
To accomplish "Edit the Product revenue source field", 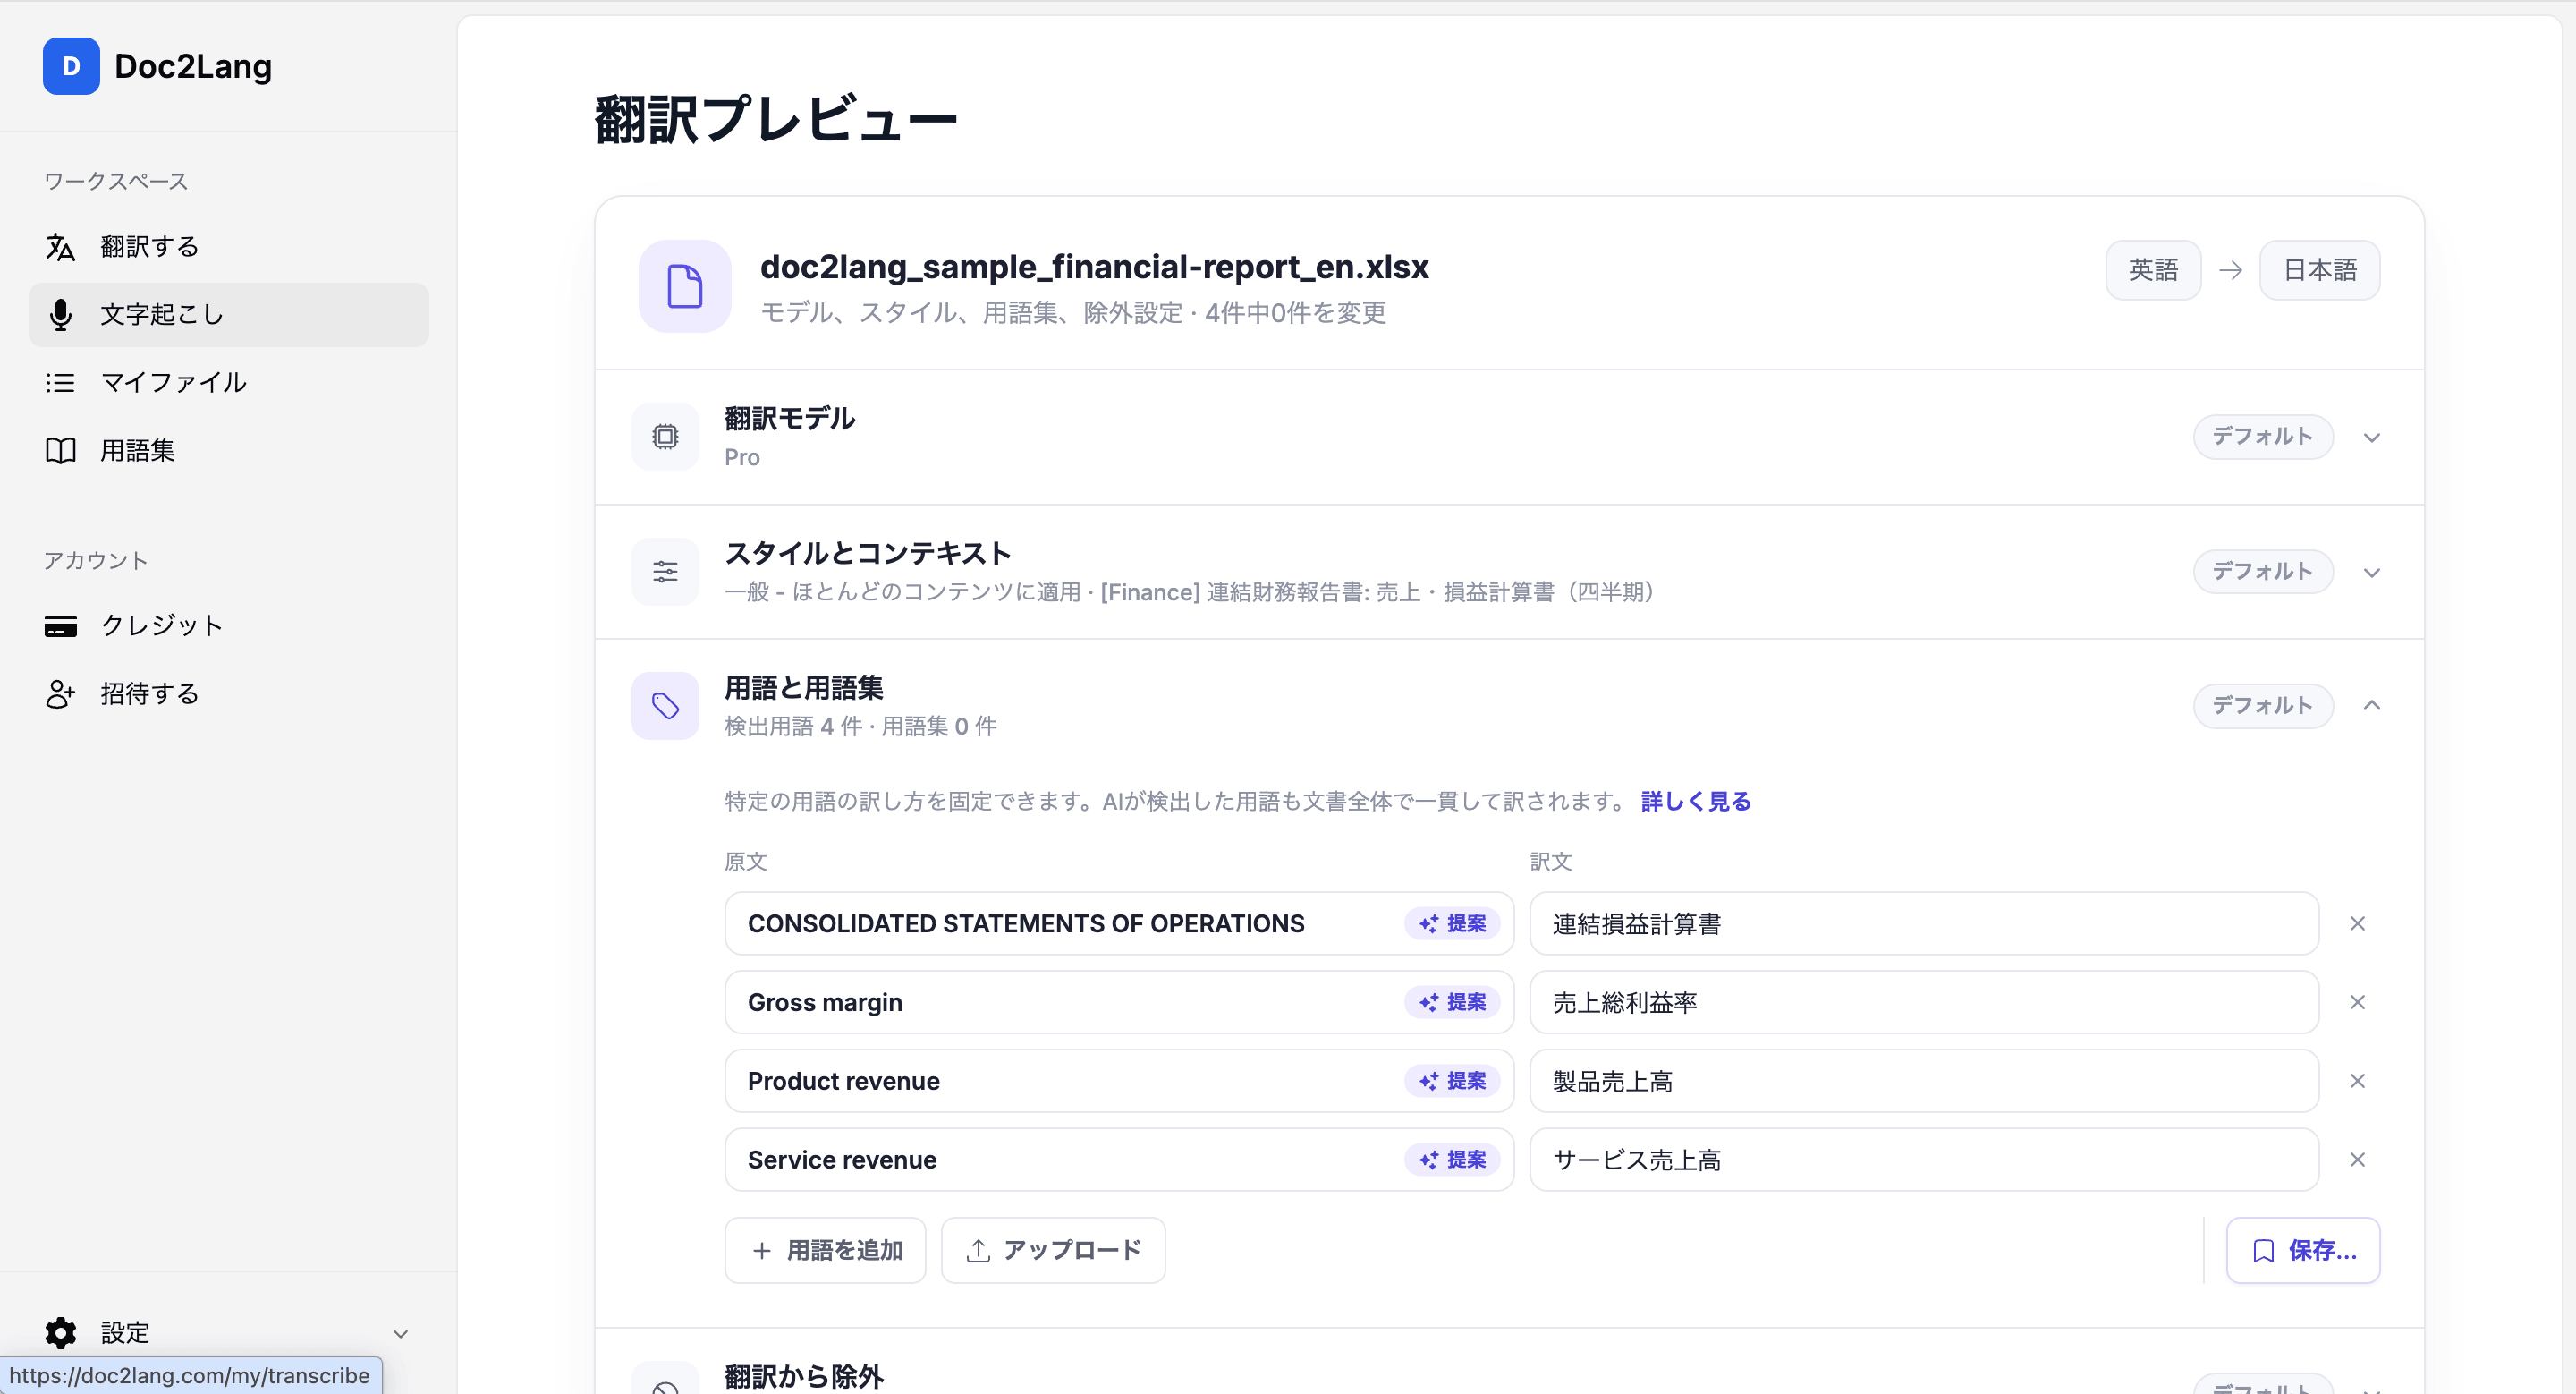I will (x=1119, y=1081).
